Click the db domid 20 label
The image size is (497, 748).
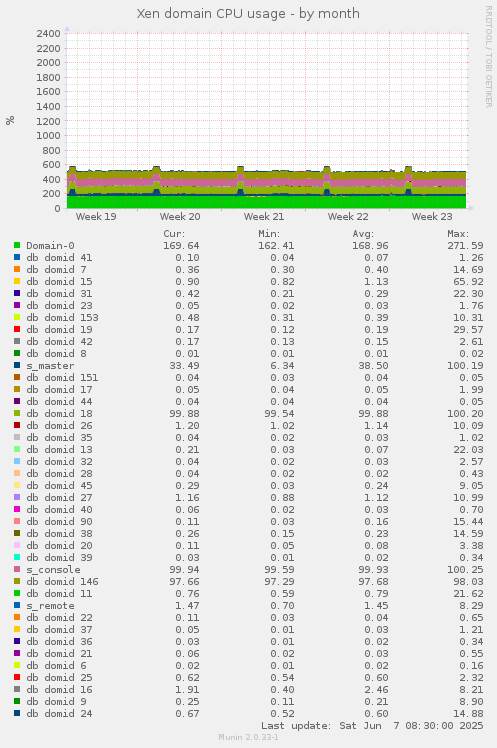[x=59, y=545]
